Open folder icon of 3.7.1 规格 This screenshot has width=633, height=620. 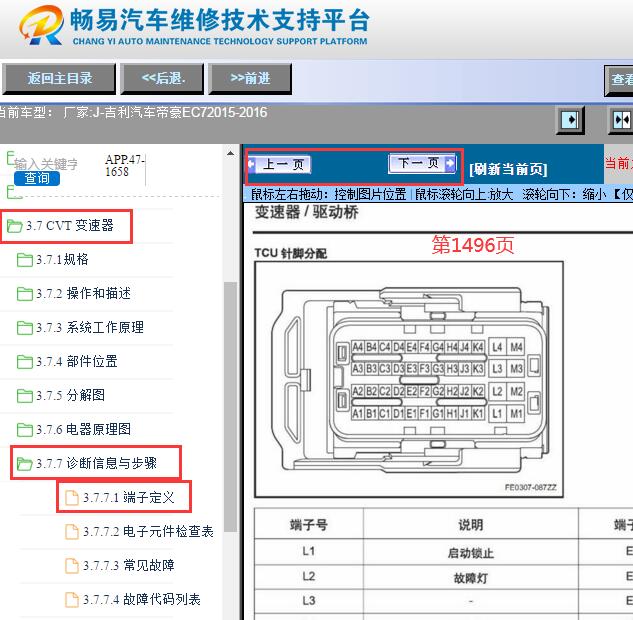tap(25, 260)
